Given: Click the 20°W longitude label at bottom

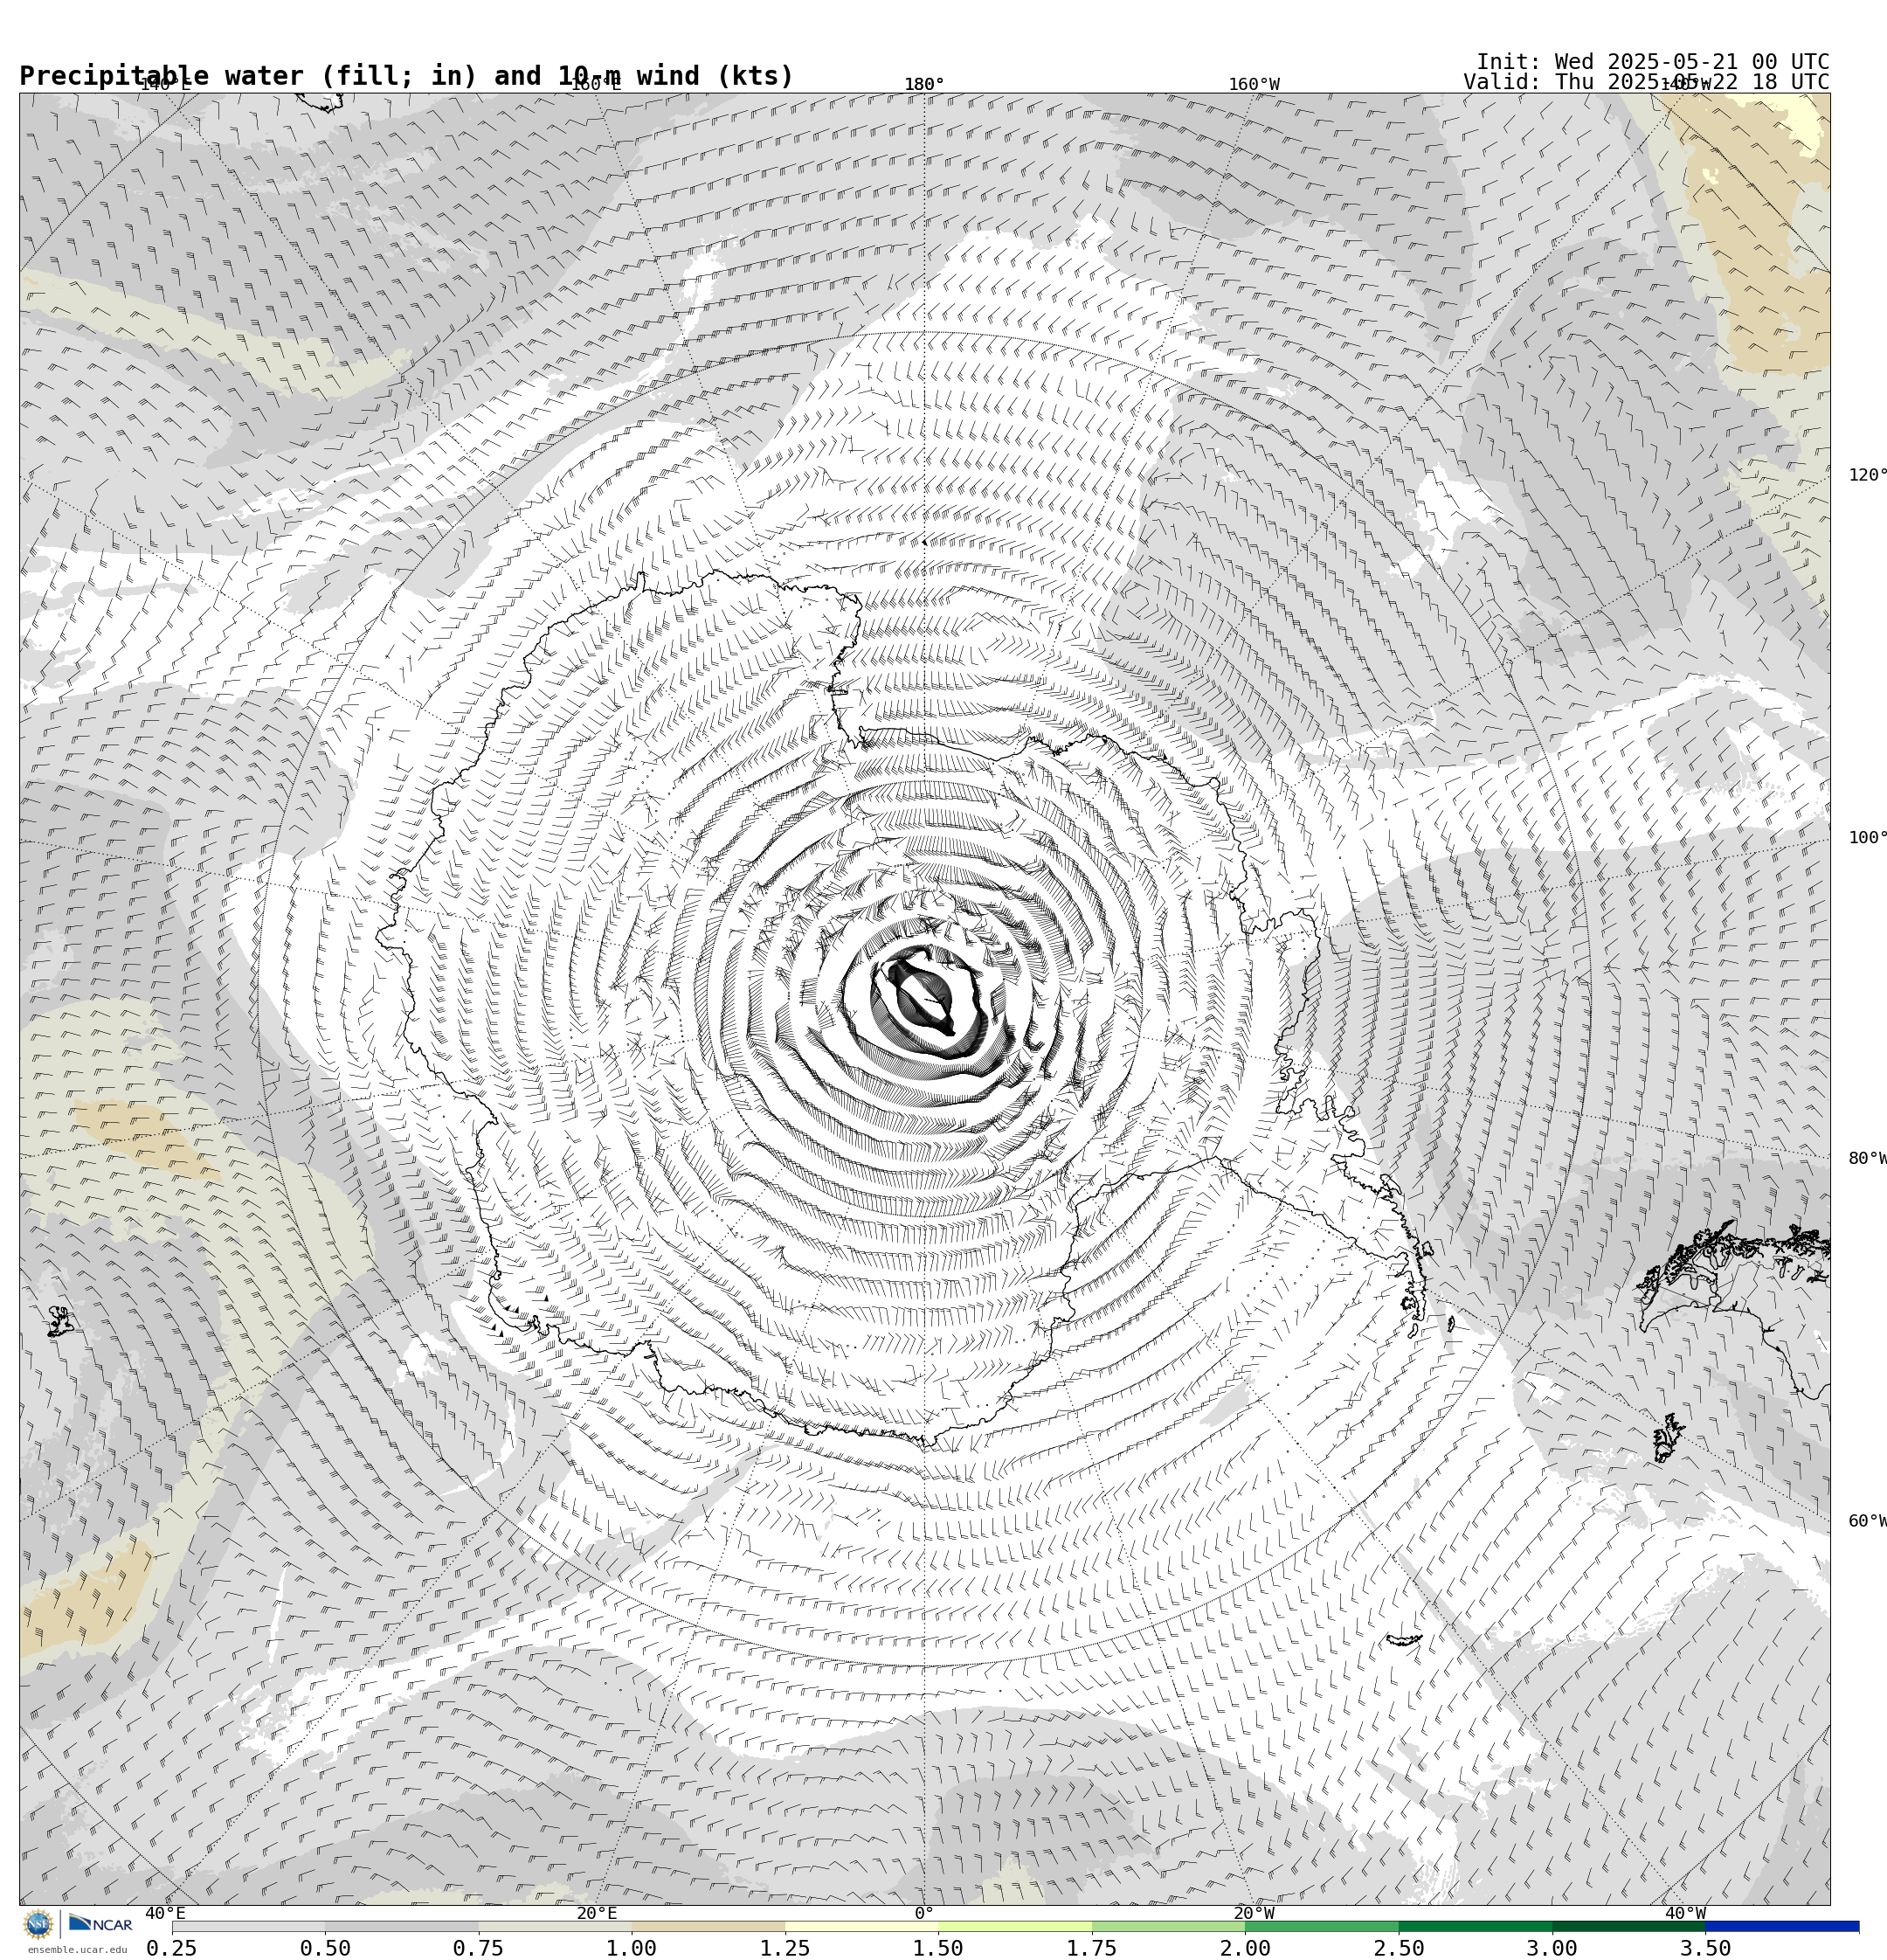Looking at the screenshot, I should point(1254,1913).
